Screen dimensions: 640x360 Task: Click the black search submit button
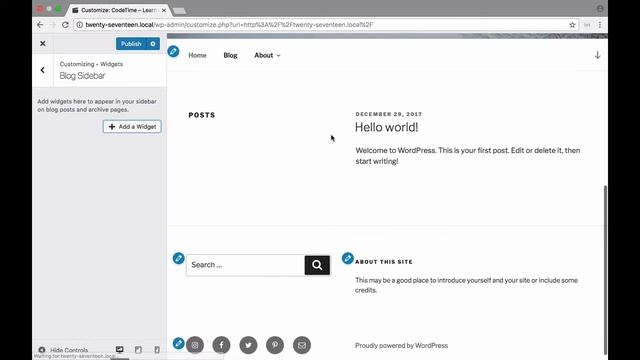[317, 265]
